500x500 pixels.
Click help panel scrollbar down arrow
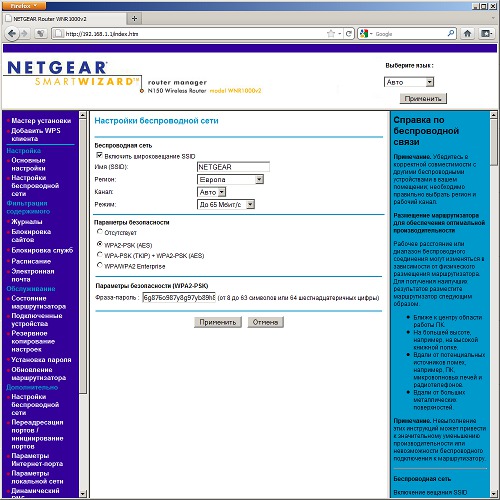[x=494, y=493]
